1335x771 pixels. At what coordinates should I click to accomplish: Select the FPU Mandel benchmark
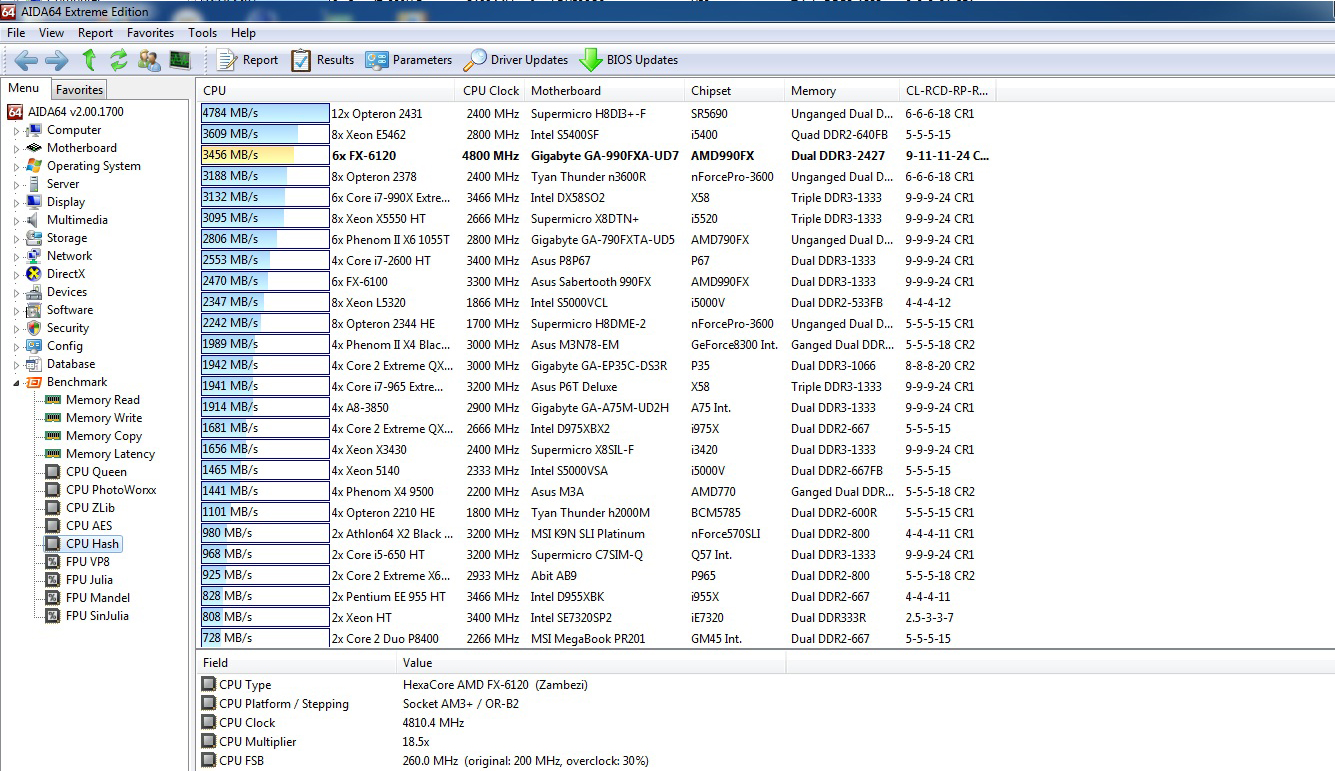coord(97,598)
